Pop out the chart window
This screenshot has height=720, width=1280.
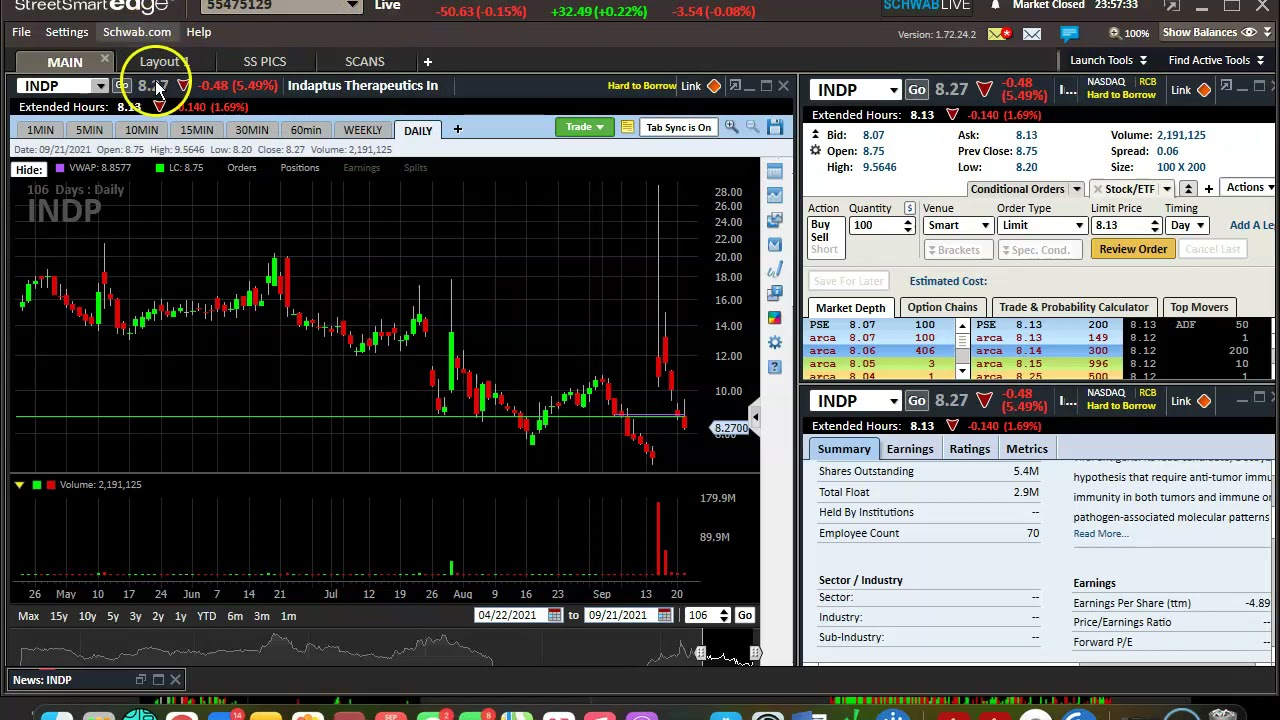tap(735, 86)
